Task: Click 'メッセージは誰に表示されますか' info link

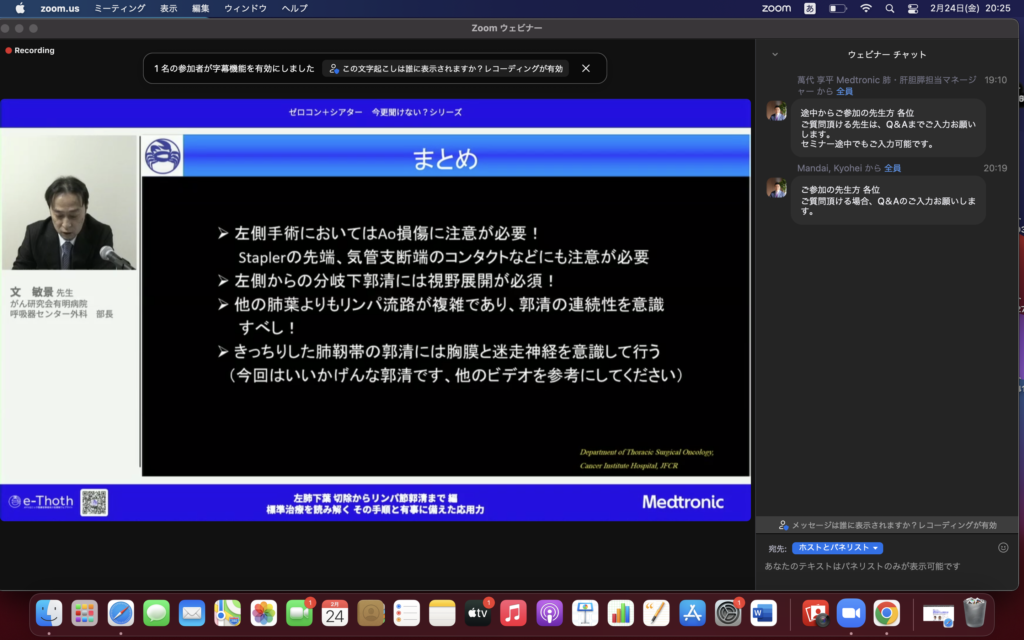Action: 888,525
